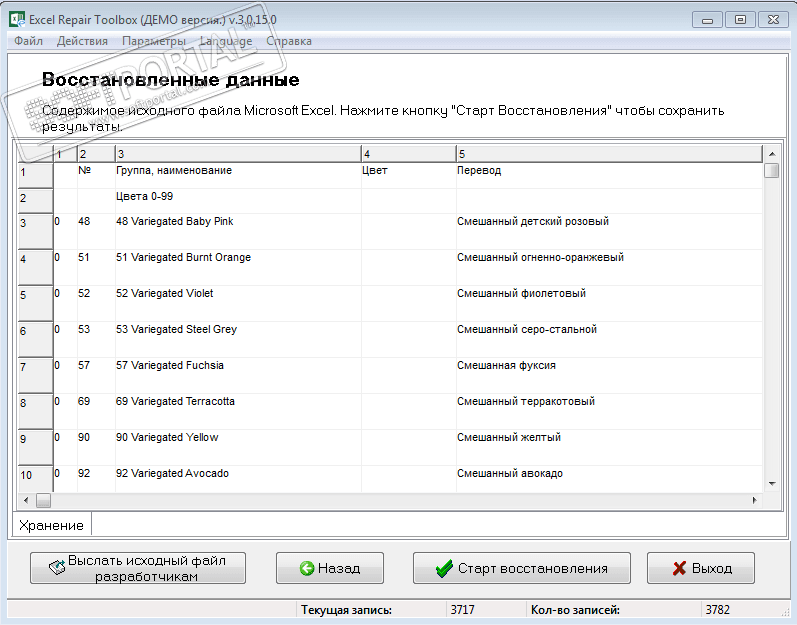
Task: Click the Excel Repair Toolbox title icon
Action: (17, 19)
